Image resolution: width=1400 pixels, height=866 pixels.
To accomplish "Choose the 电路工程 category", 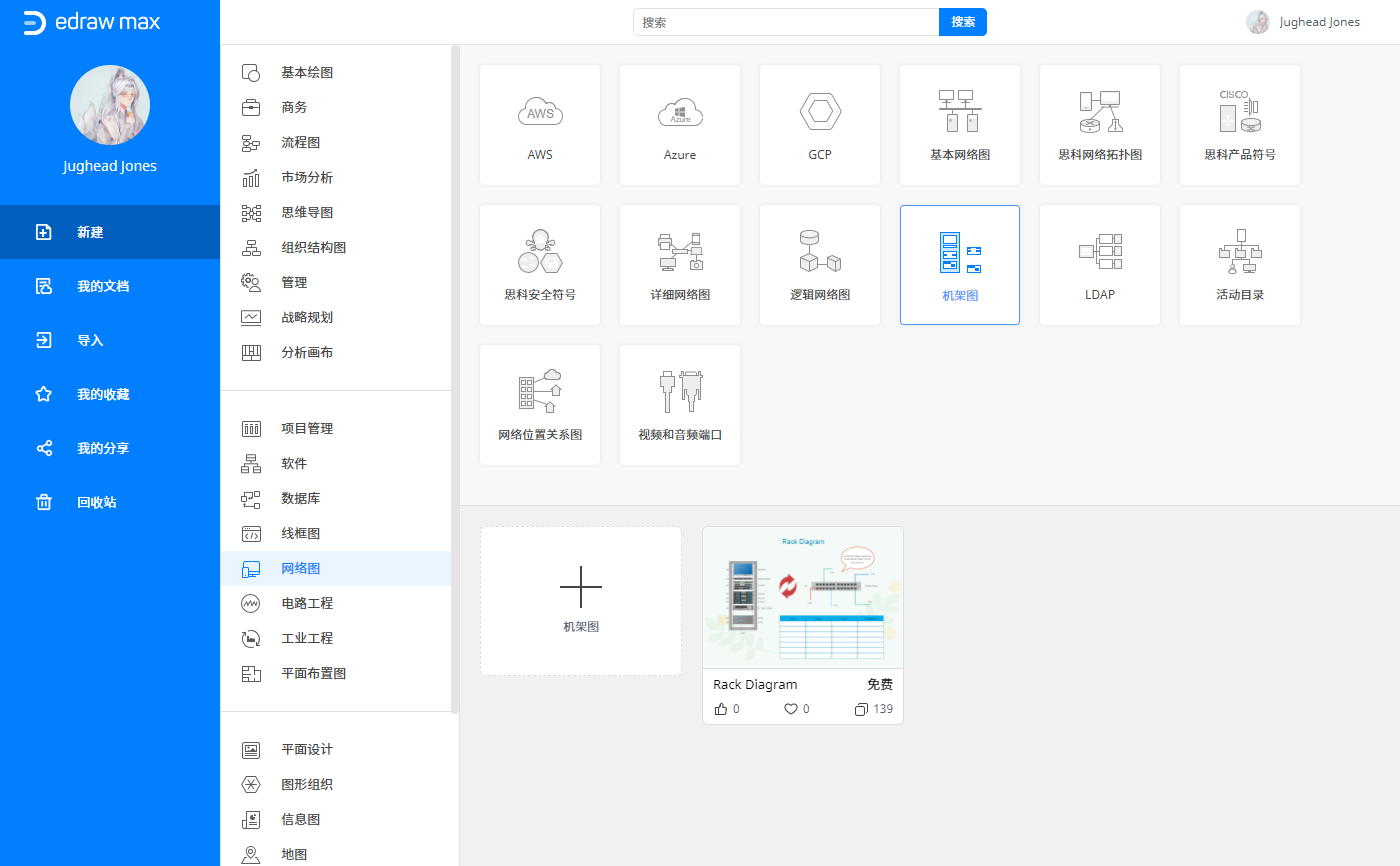I will 336,603.
